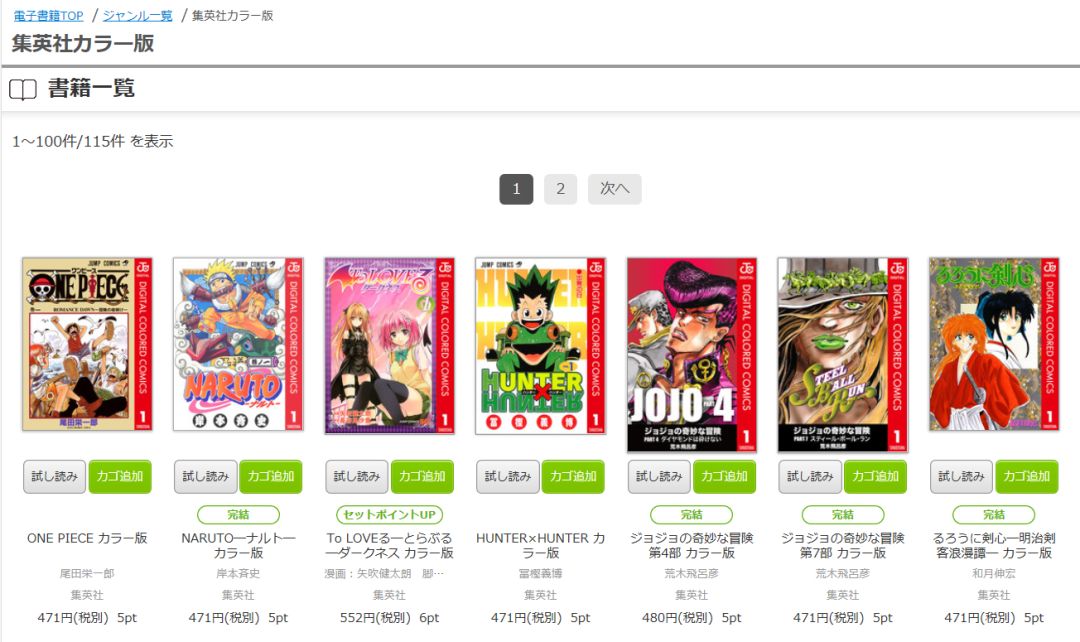The width and height of the screenshot is (1080, 642).
Task: Add NARUTO to cart with カゴ追加
Action: point(271,477)
